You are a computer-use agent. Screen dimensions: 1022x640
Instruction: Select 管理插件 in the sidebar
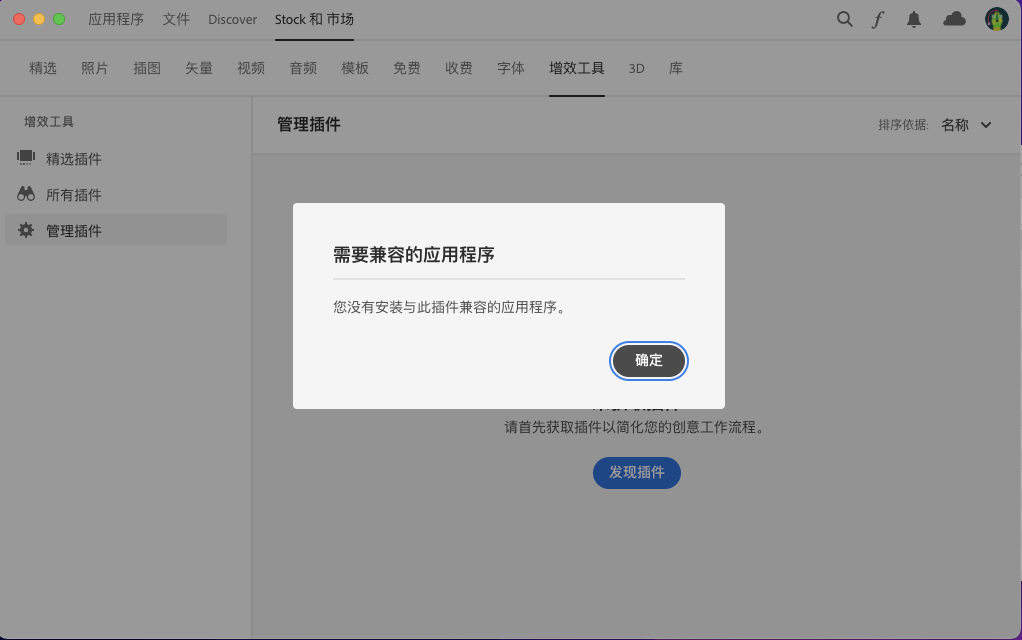point(116,230)
